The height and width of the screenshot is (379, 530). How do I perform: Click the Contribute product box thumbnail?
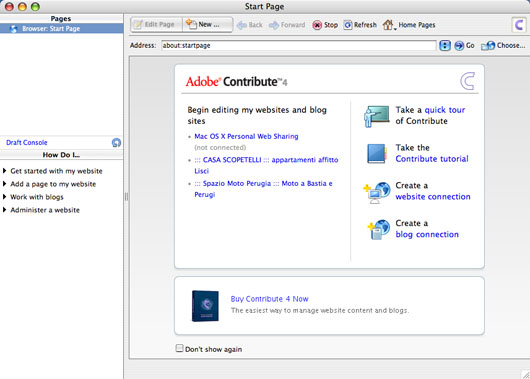205,306
